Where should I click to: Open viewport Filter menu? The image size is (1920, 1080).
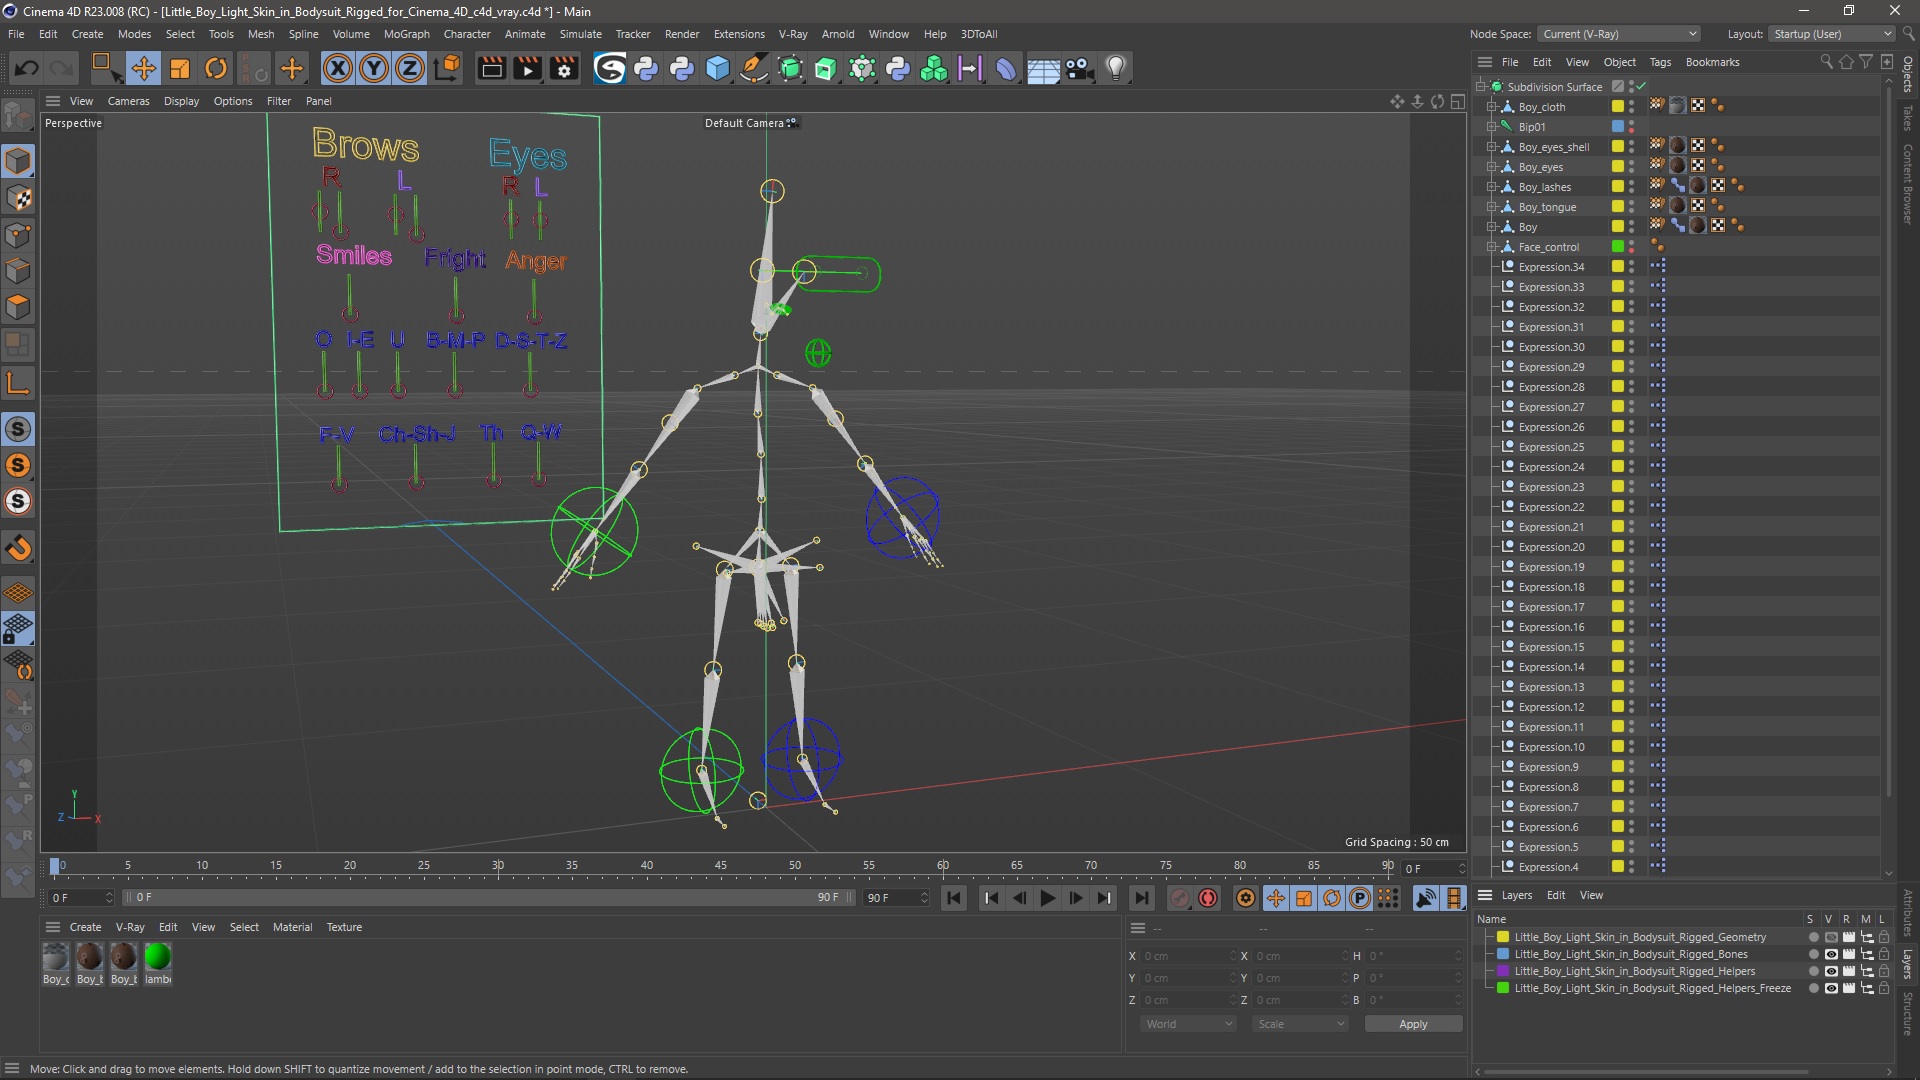point(278,101)
